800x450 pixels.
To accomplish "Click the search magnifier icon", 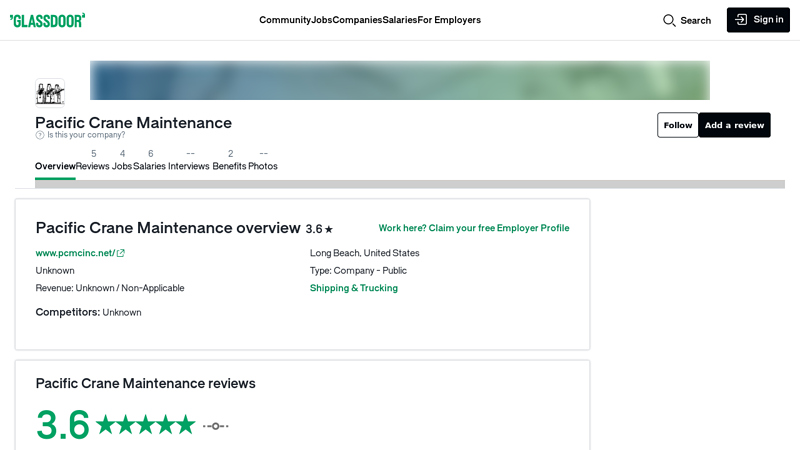I will 669,20.
